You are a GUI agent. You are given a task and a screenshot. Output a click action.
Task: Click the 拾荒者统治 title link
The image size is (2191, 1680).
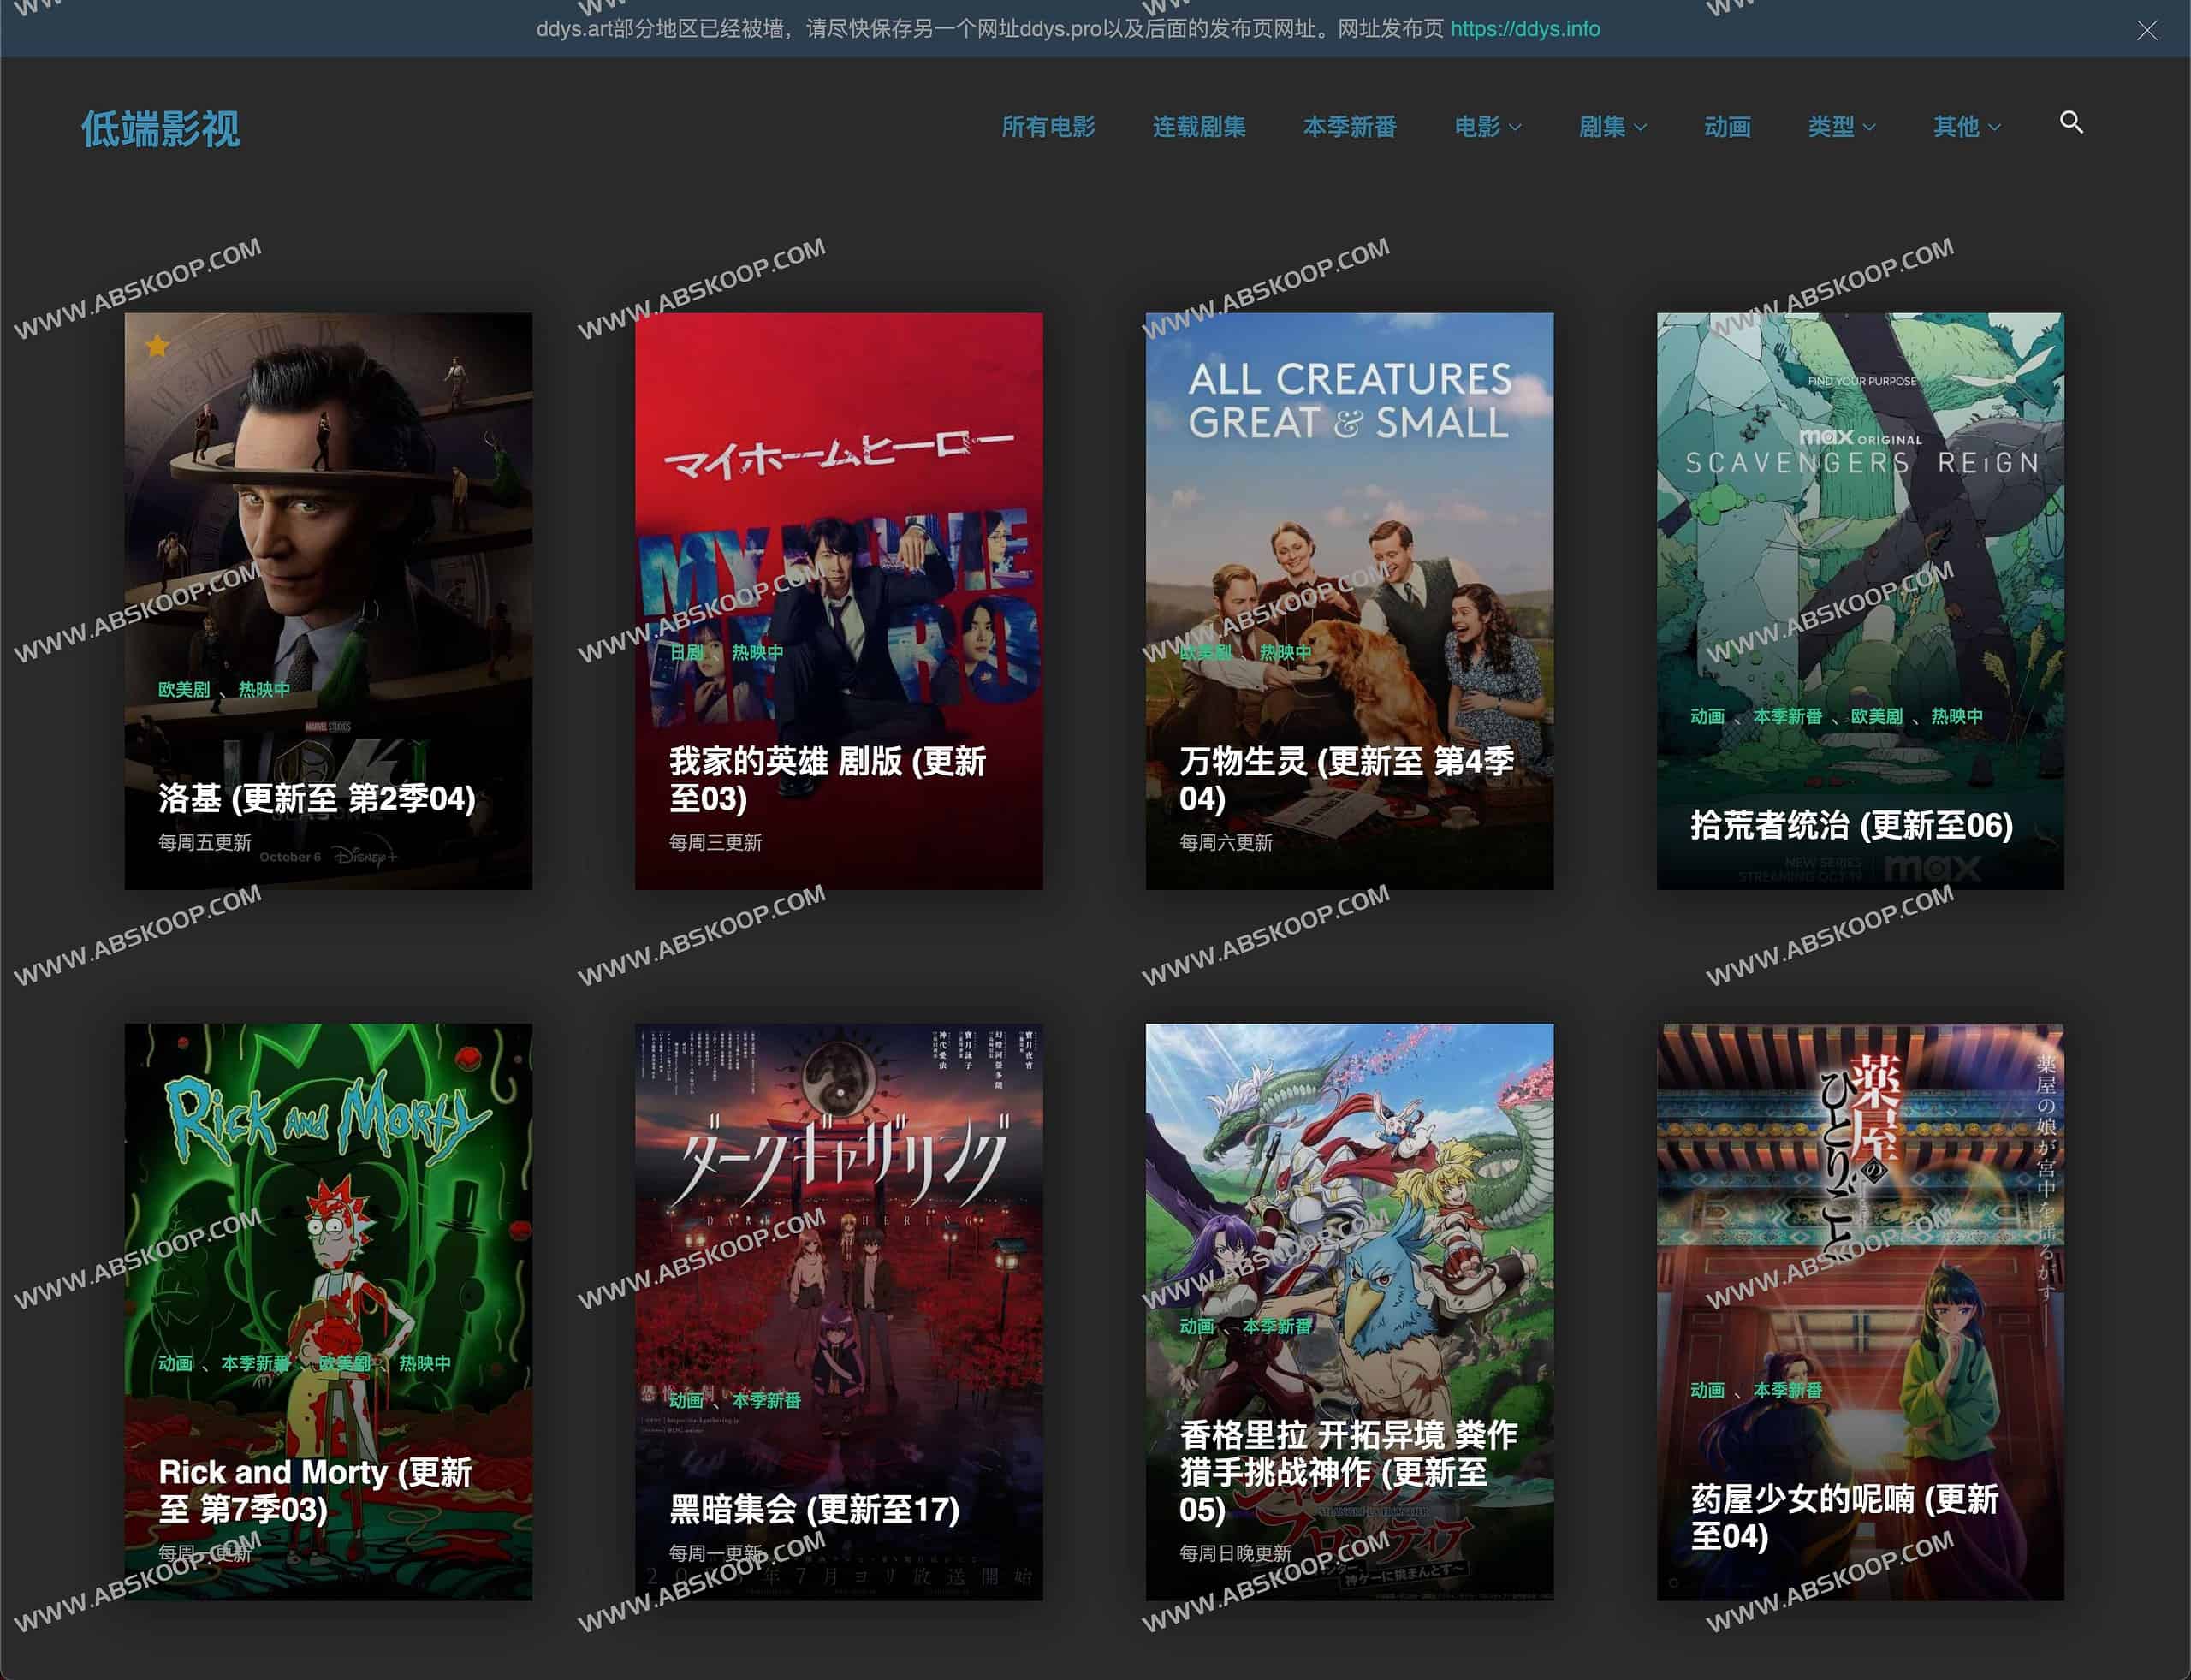[x=1850, y=825]
